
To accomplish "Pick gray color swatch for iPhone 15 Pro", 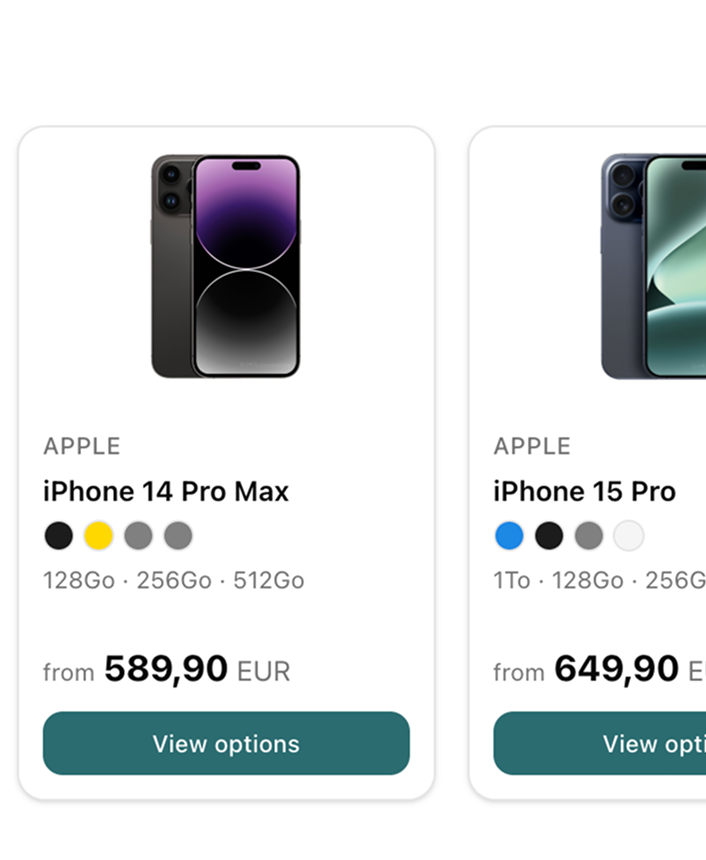I will pyautogui.click(x=589, y=536).
